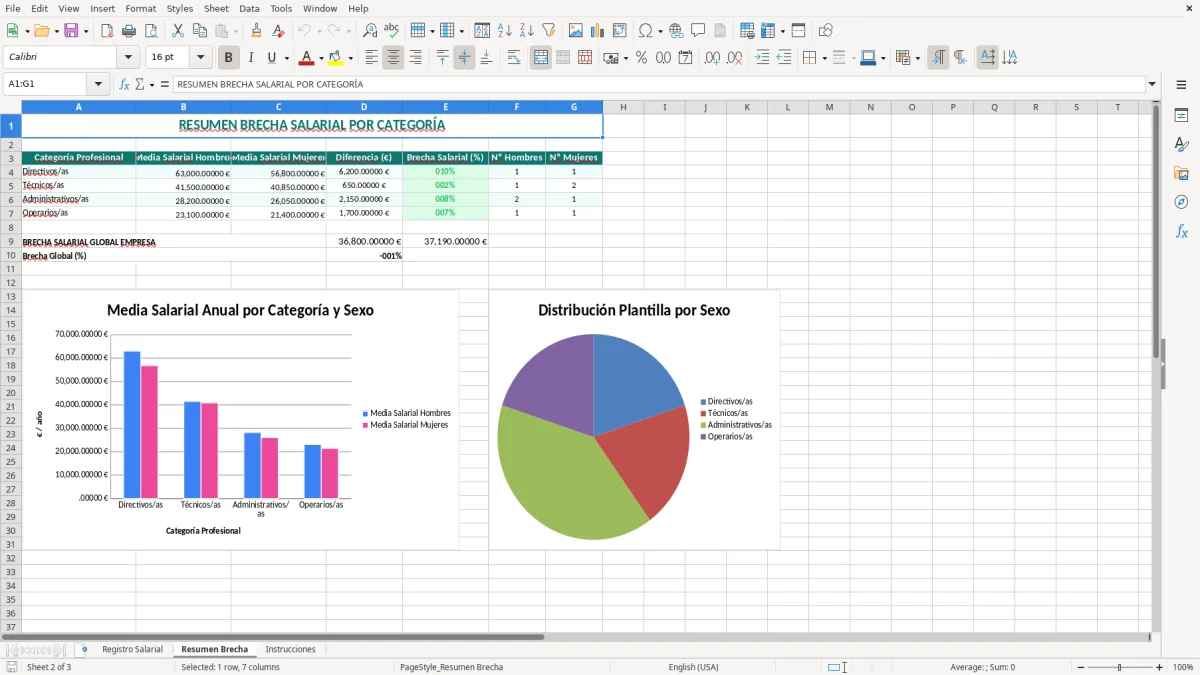Click the Copy icon
Viewport: 1200px width, 675px height.
tap(200, 31)
